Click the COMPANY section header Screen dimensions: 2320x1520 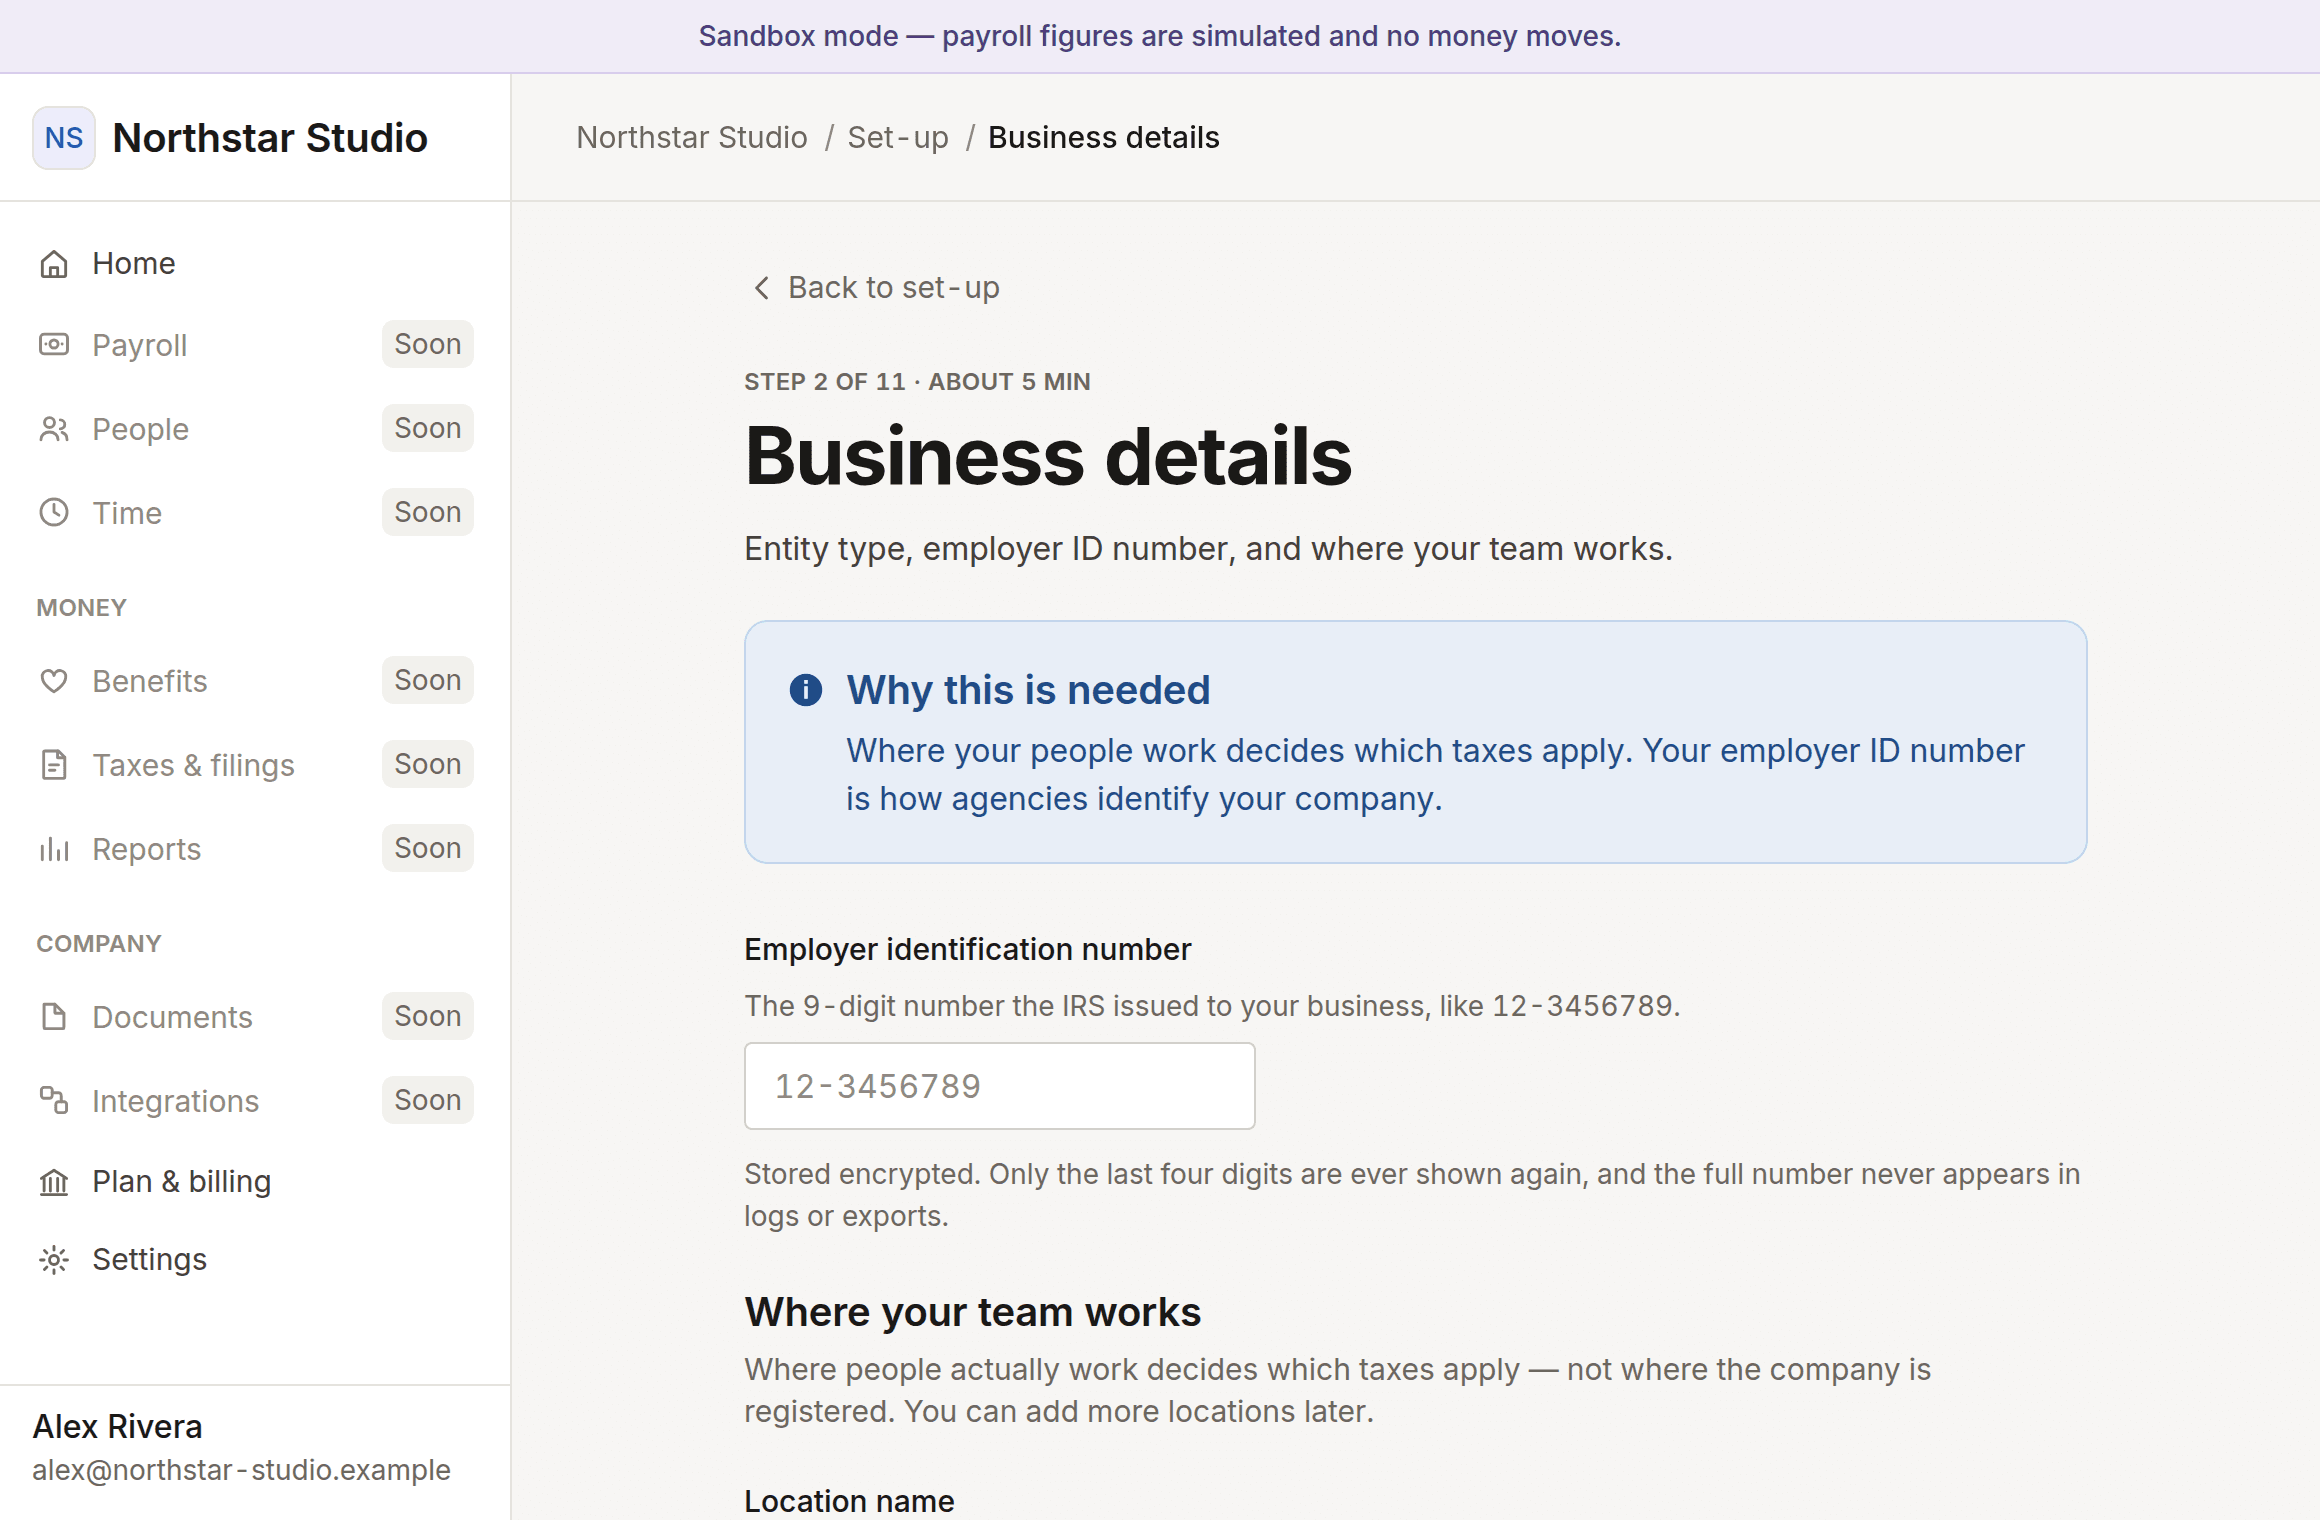[x=99, y=944]
